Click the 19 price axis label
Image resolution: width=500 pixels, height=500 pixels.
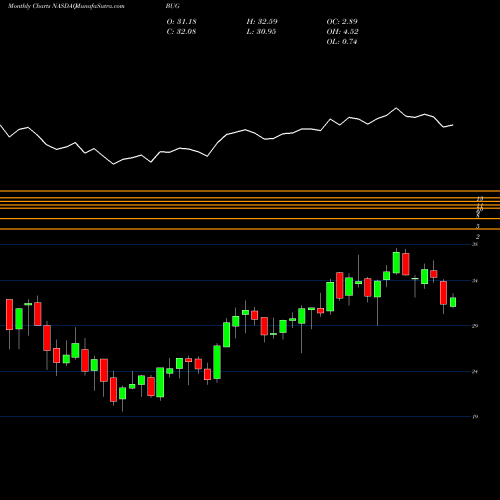pyautogui.click(x=475, y=416)
